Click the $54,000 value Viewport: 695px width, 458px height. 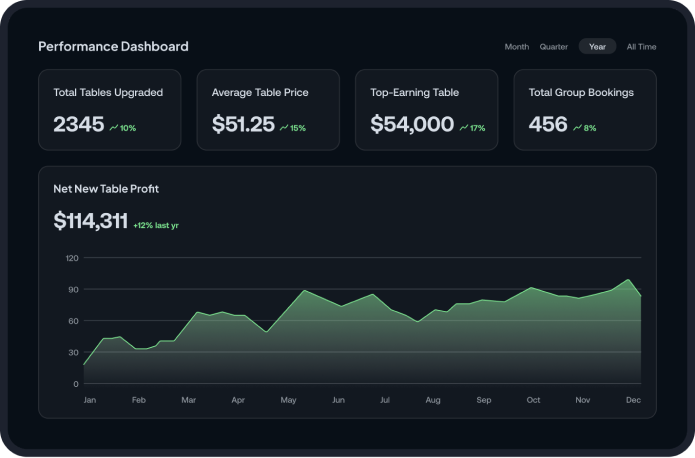[x=412, y=124]
